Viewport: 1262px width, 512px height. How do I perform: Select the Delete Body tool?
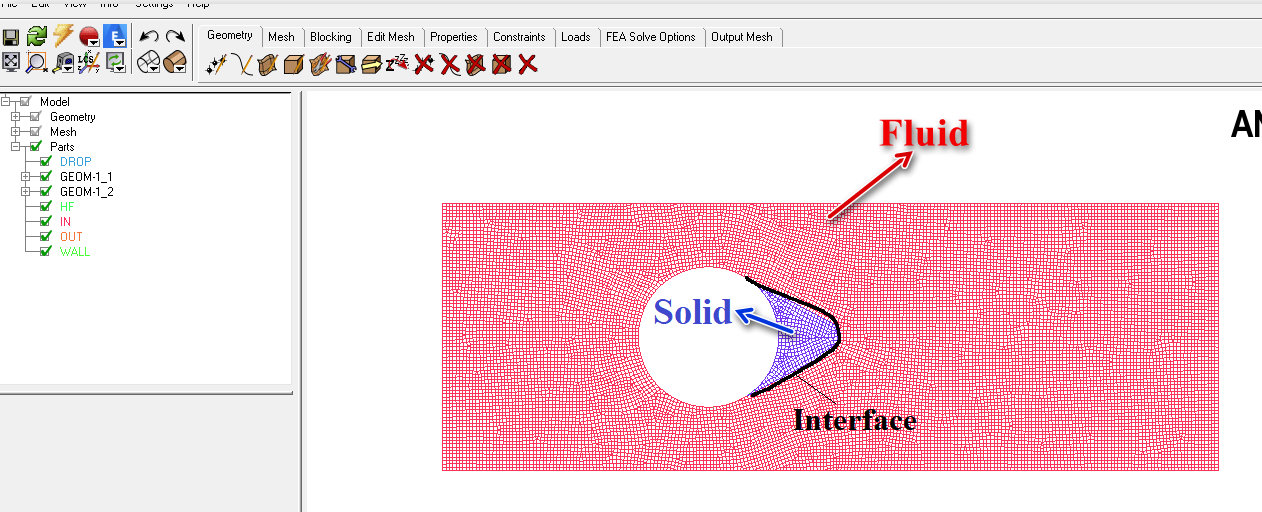(x=501, y=65)
